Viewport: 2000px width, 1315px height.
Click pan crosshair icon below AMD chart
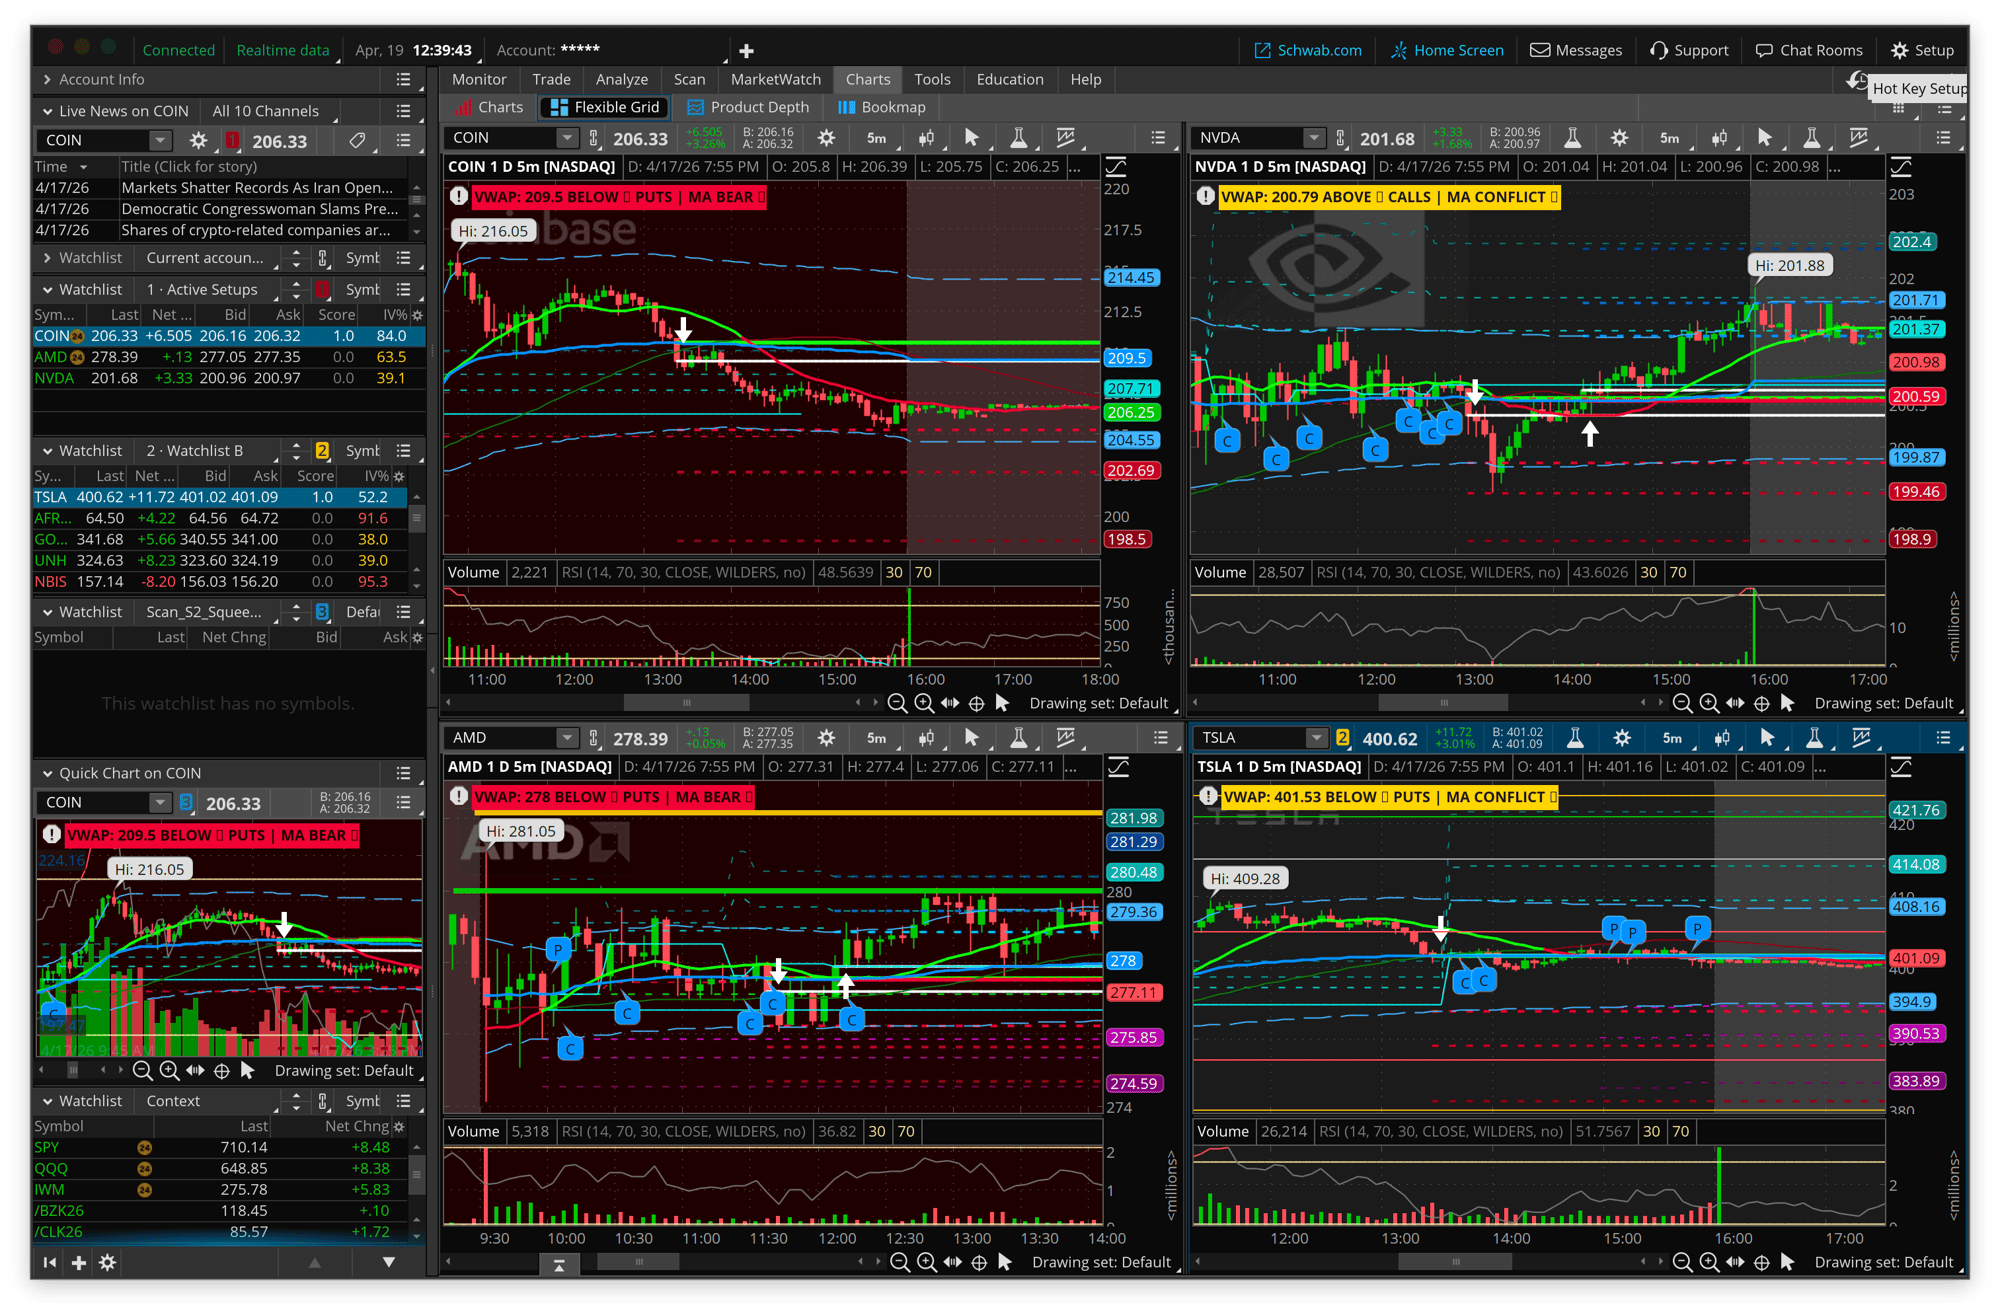pyautogui.click(x=979, y=1262)
